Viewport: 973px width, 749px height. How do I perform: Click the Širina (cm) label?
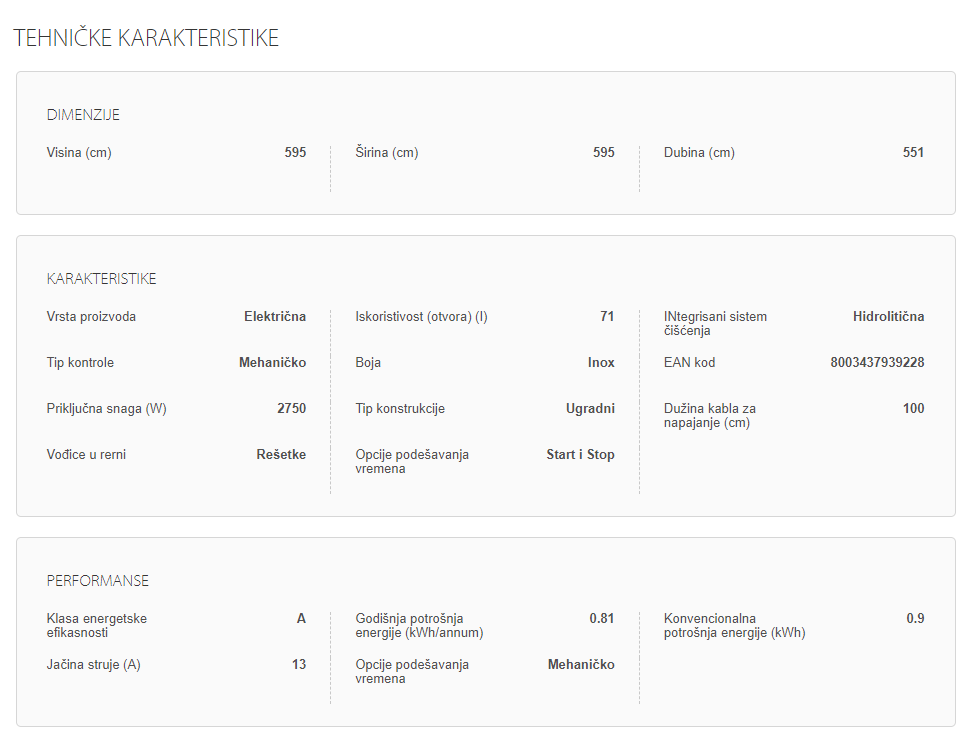[387, 153]
